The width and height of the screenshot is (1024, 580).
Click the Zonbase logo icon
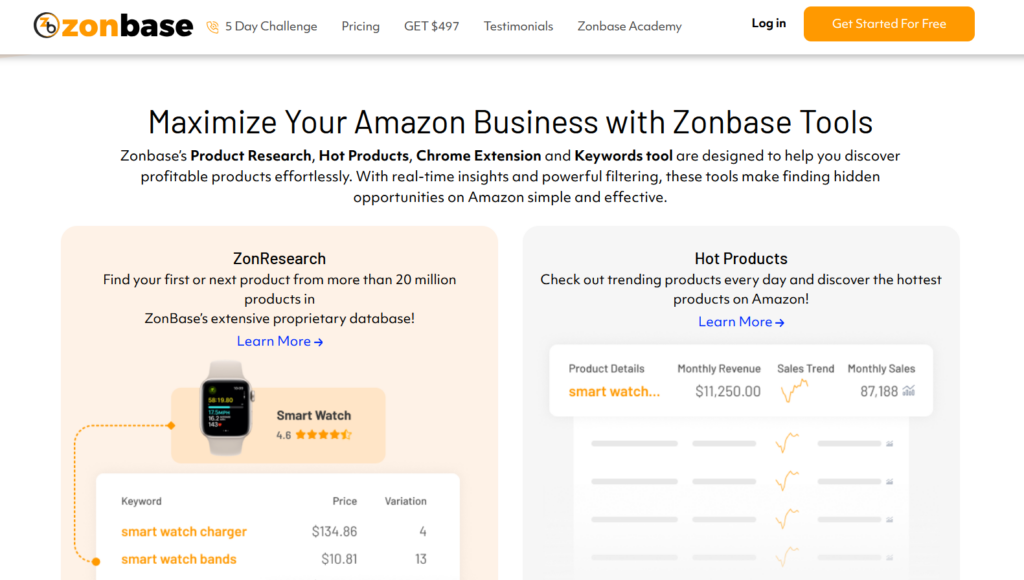coord(46,26)
